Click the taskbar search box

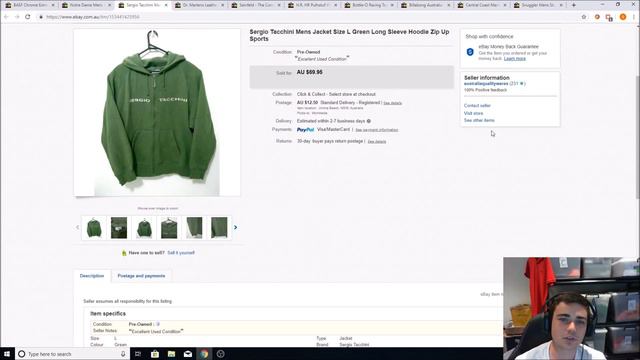72,354
